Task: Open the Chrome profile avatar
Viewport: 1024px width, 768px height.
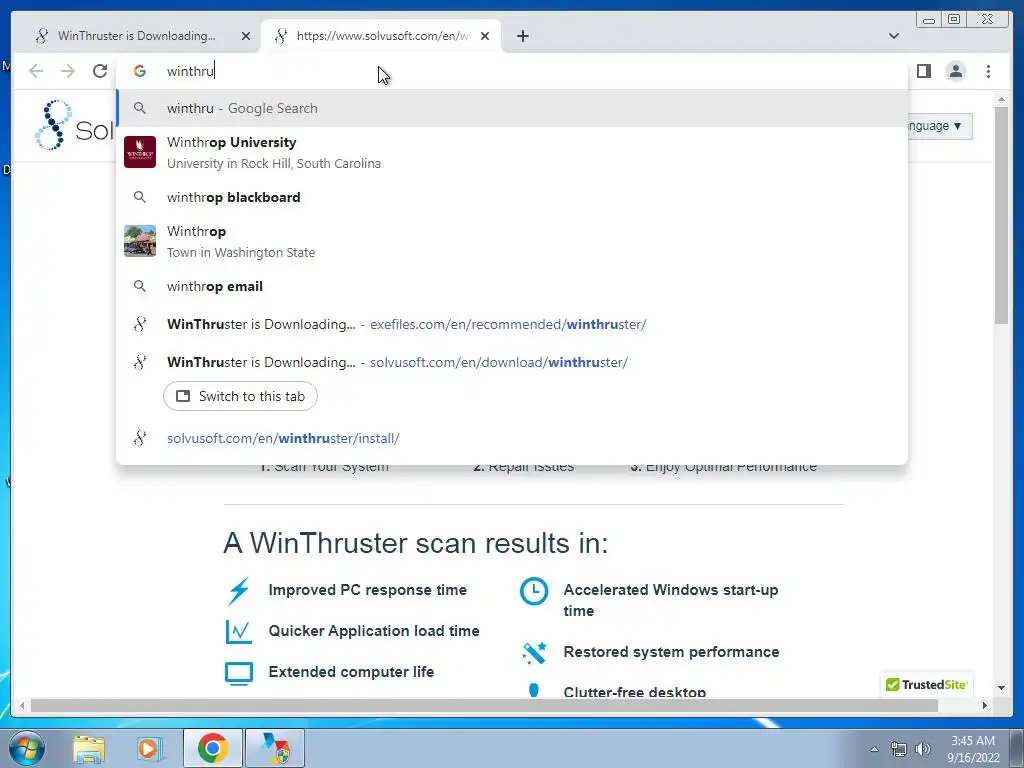Action: pos(955,71)
